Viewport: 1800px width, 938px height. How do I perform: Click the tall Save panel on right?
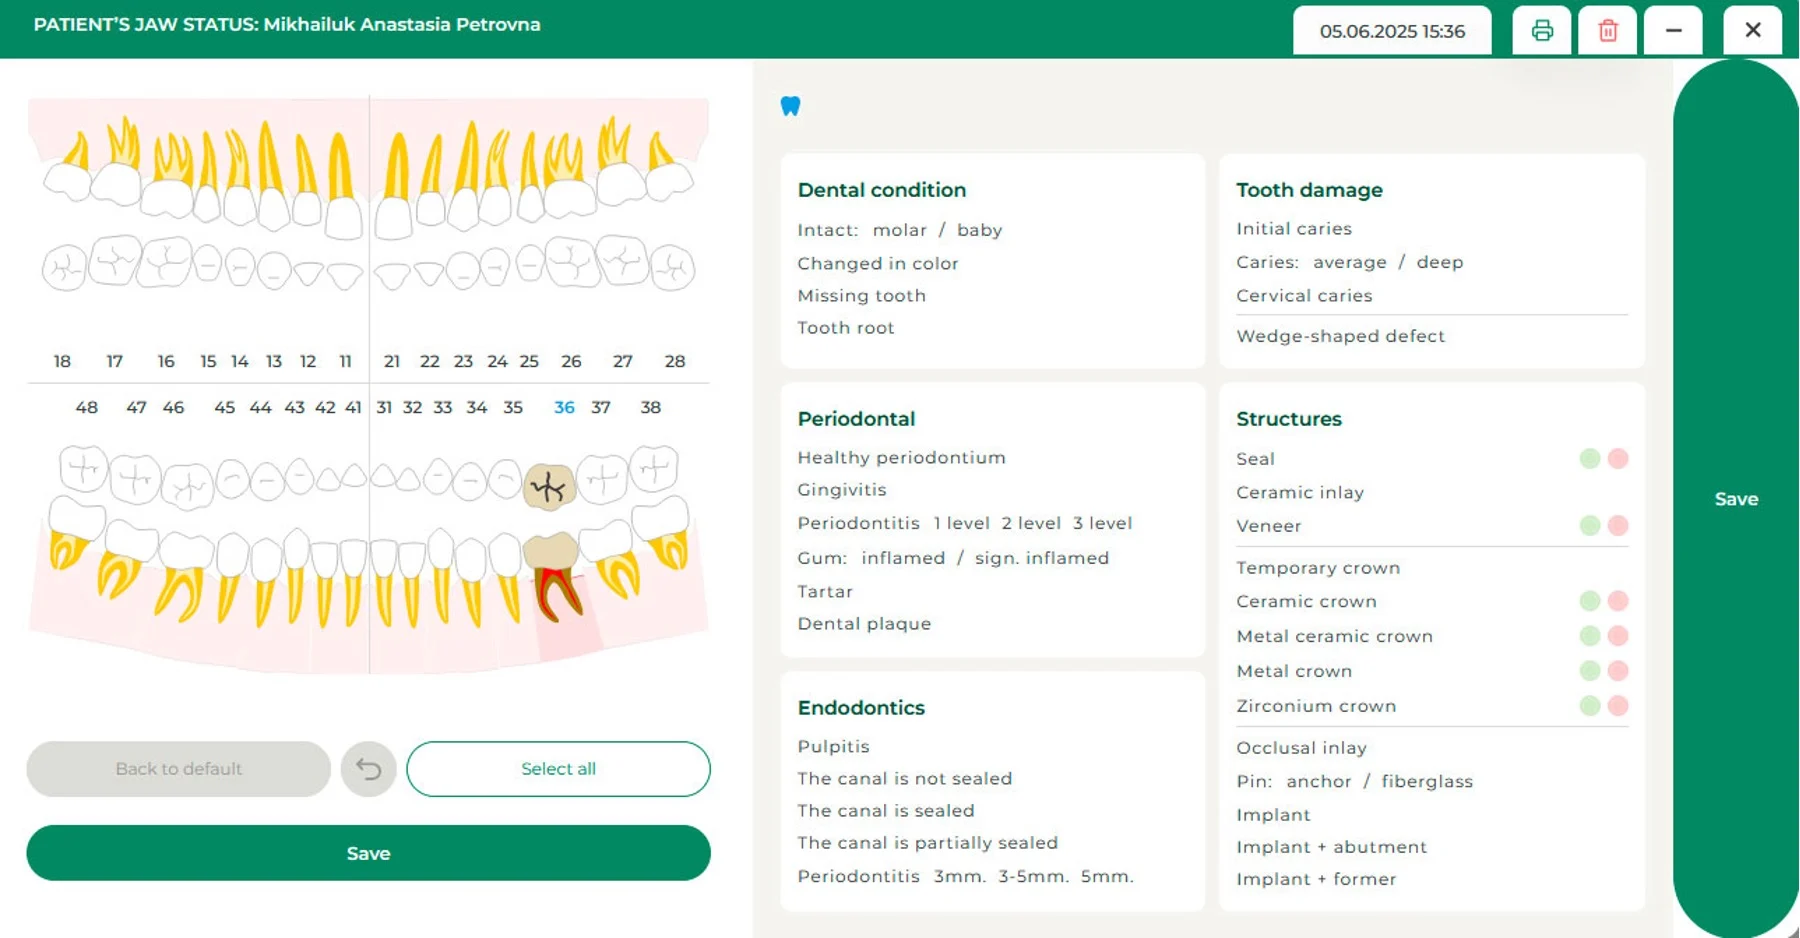coord(1736,499)
